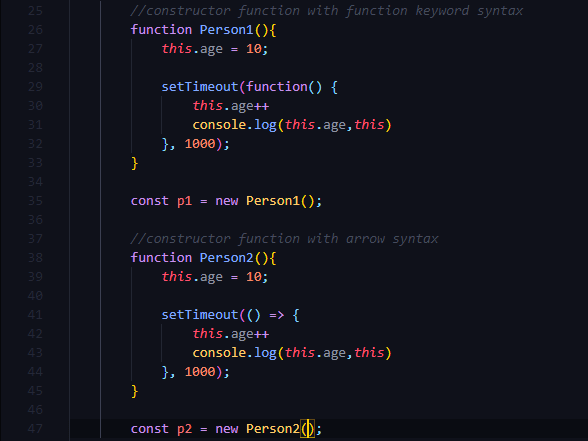Click the function keyword on line 38
This screenshot has height=441, width=588.
point(161,258)
